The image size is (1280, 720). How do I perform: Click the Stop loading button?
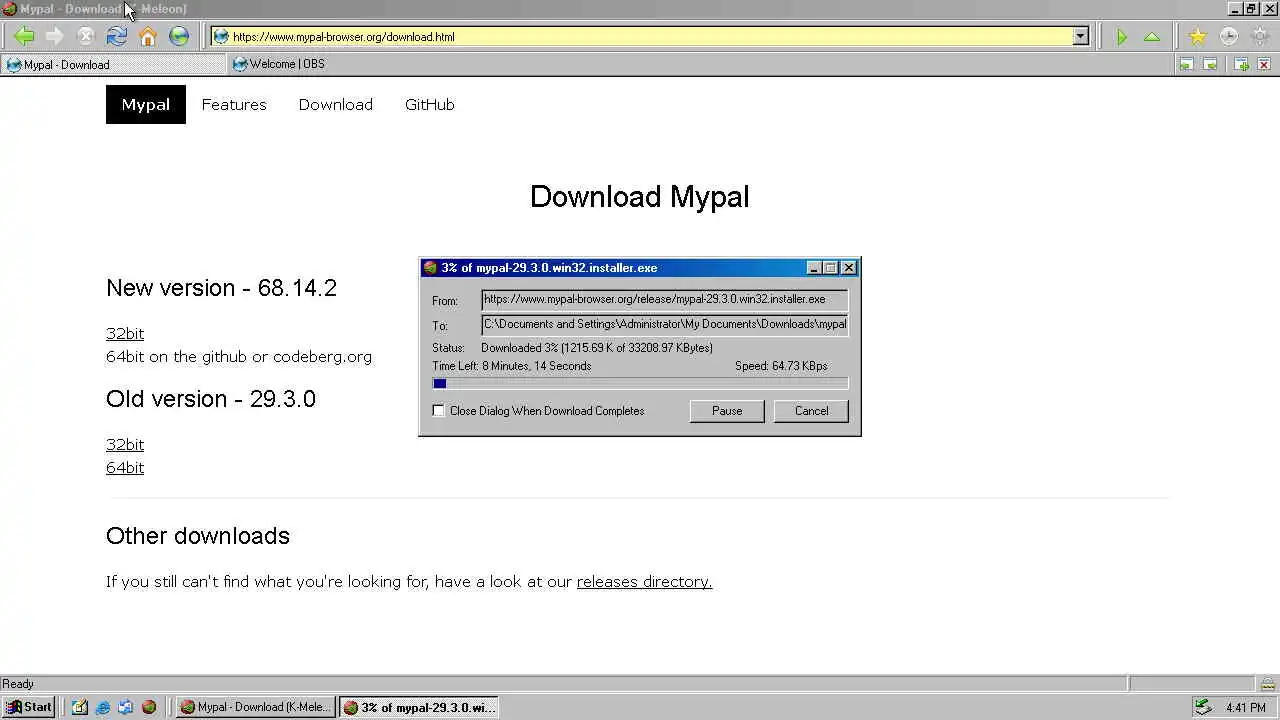point(86,37)
